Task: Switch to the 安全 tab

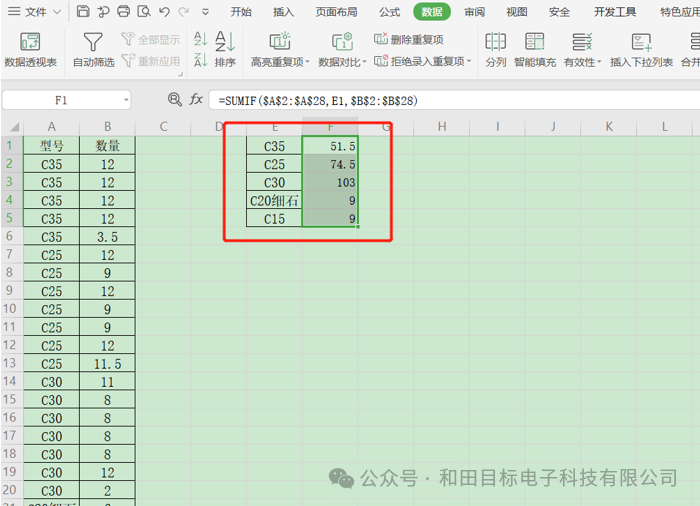Action: tap(559, 12)
